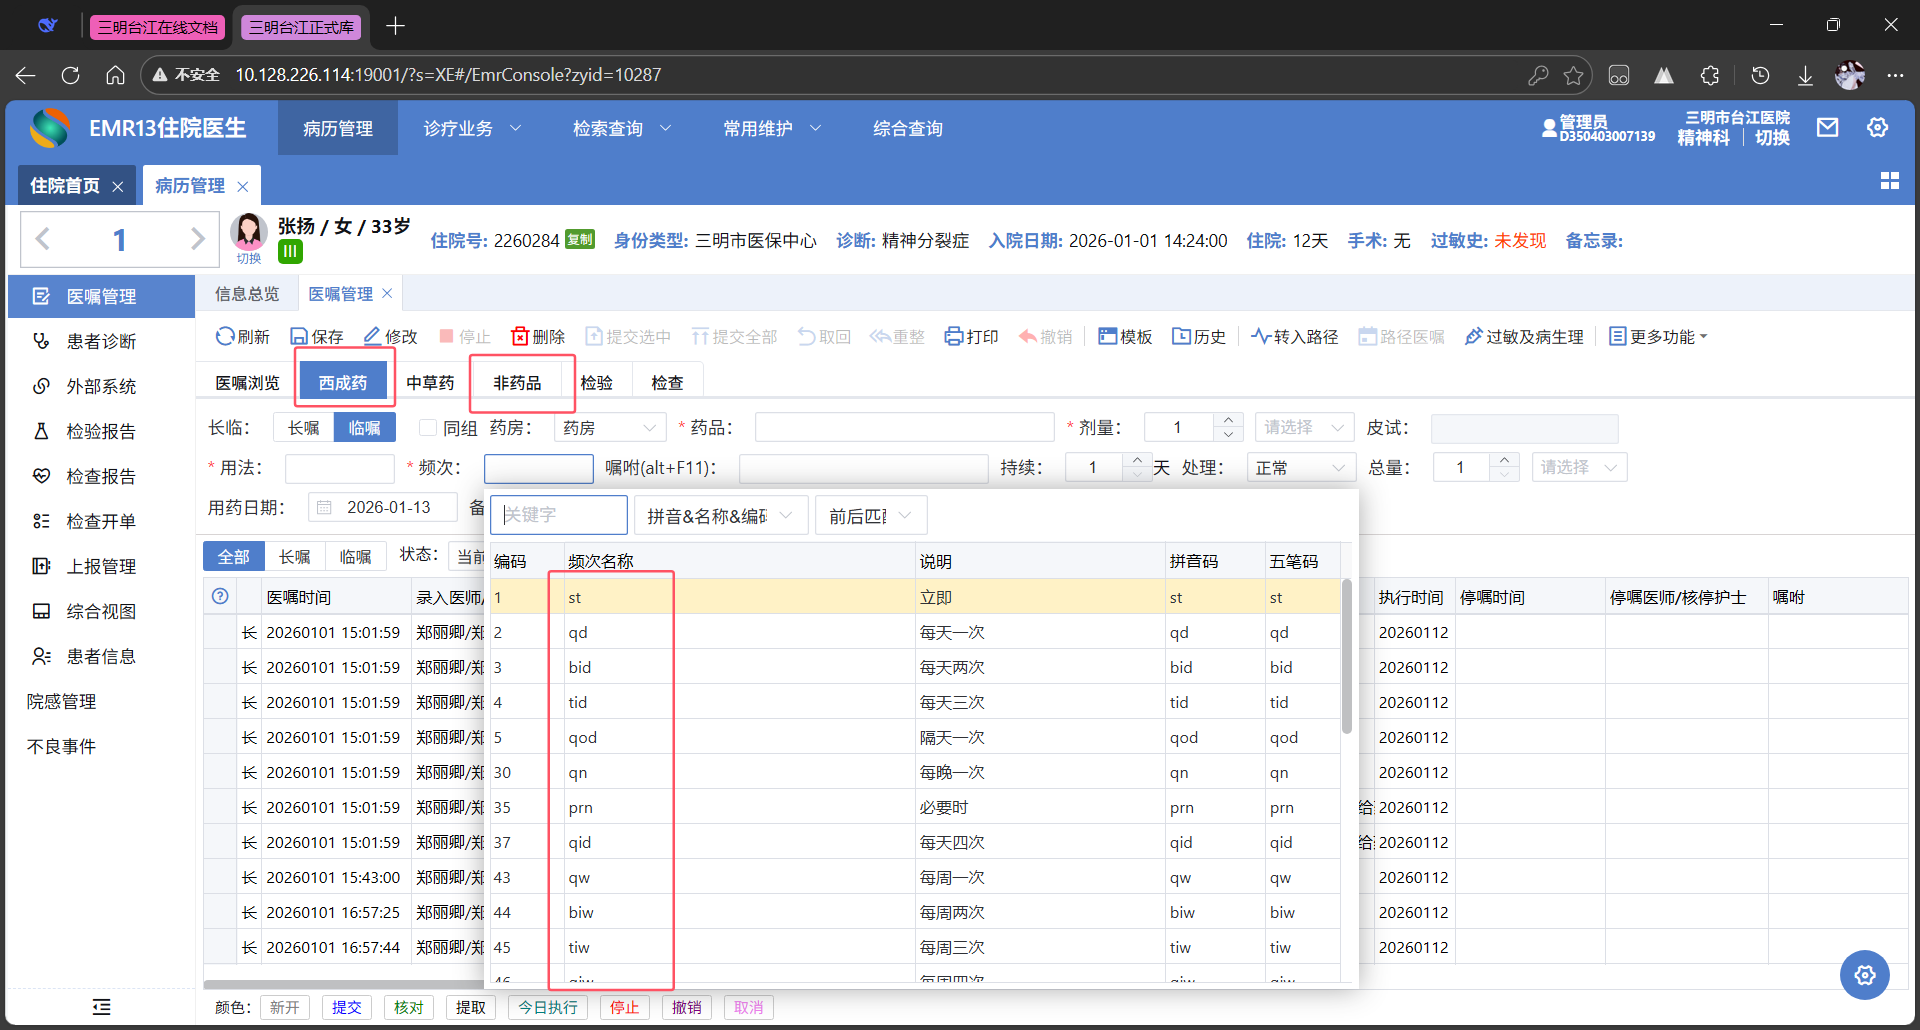Click the 保存 save icon
Image resolution: width=1920 pixels, height=1030 pixels.
[x=299, y=337]
